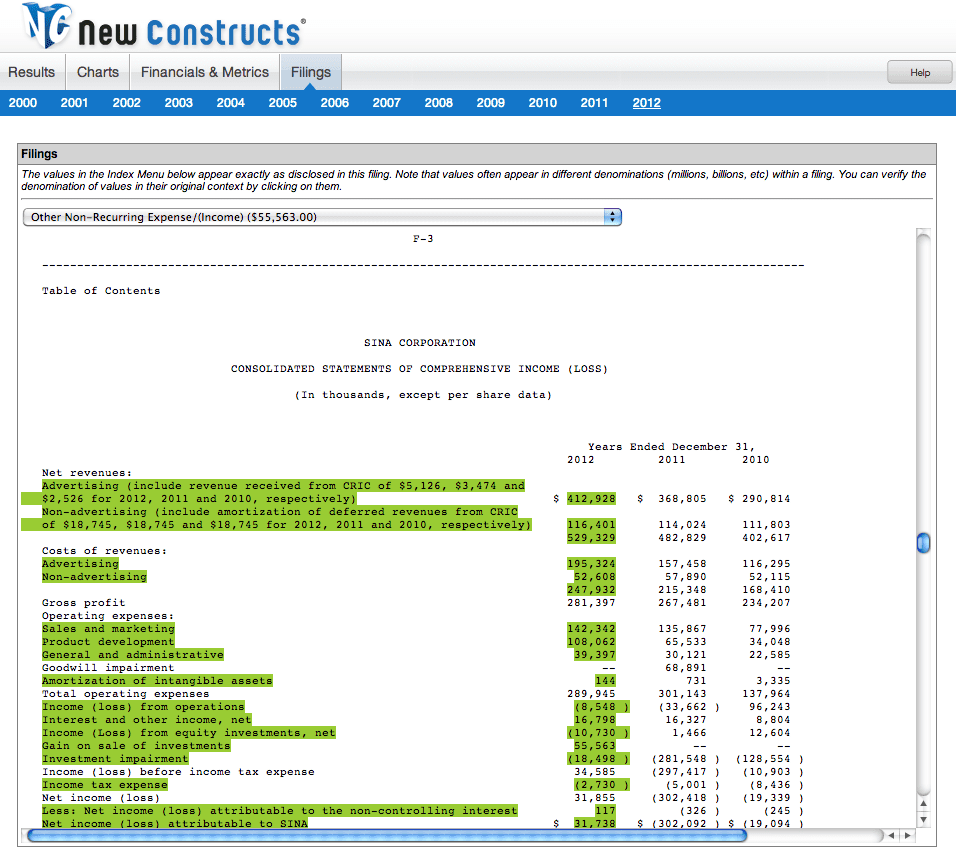956x868 pixels.
Task: Select year 2003 filing
Action: 179,103
